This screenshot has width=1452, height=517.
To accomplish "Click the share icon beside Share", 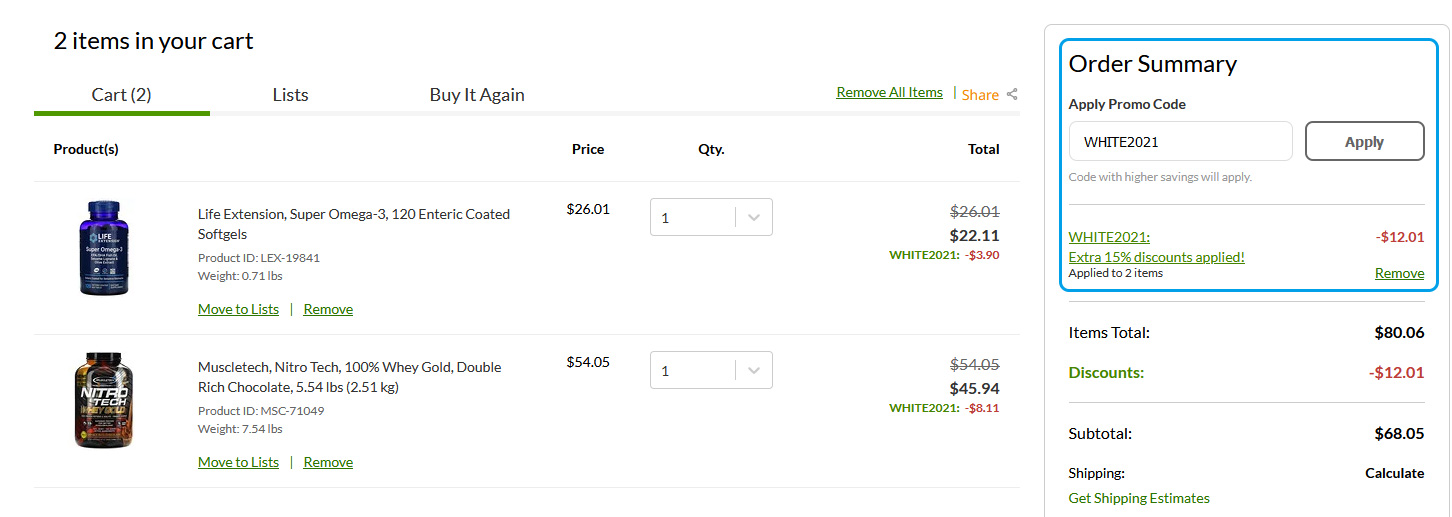I will pos(1012,94).
